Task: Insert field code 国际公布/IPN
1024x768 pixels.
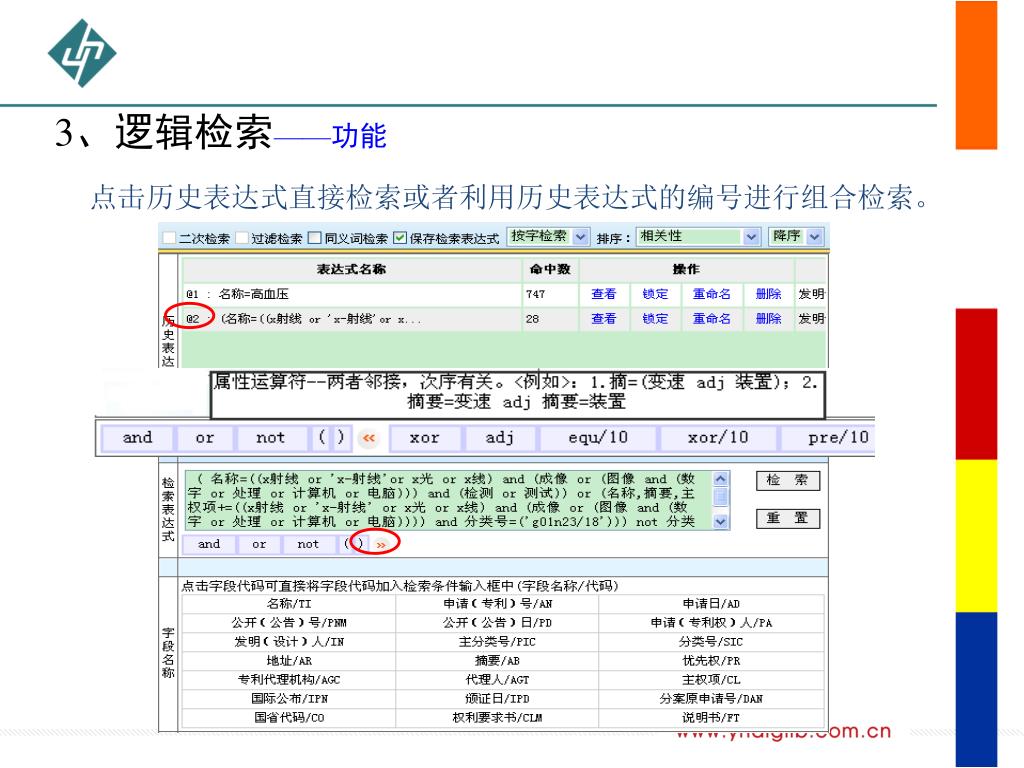Action: pos(289,699)
